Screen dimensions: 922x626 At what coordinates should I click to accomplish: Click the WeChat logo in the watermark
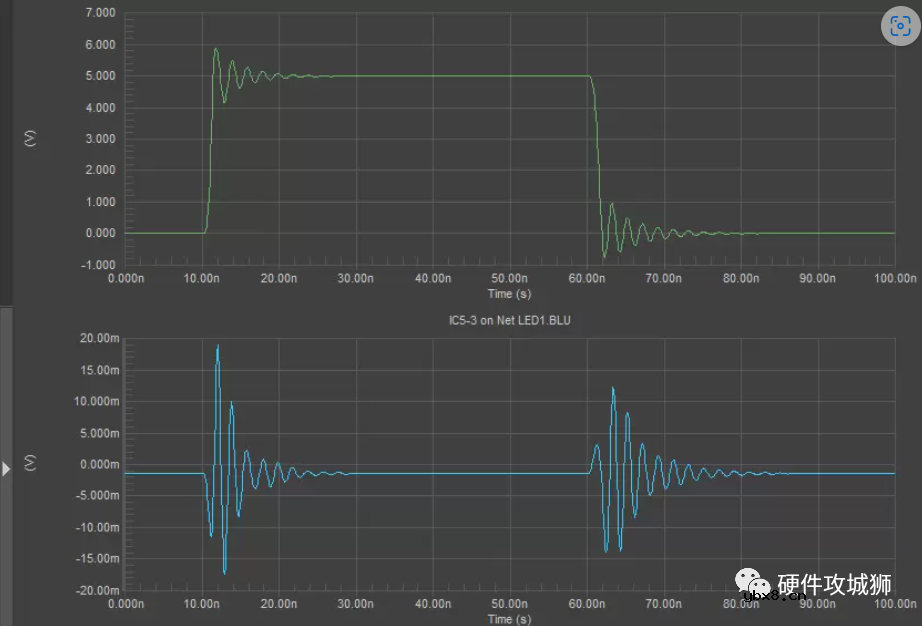click(x=754, y=585)
